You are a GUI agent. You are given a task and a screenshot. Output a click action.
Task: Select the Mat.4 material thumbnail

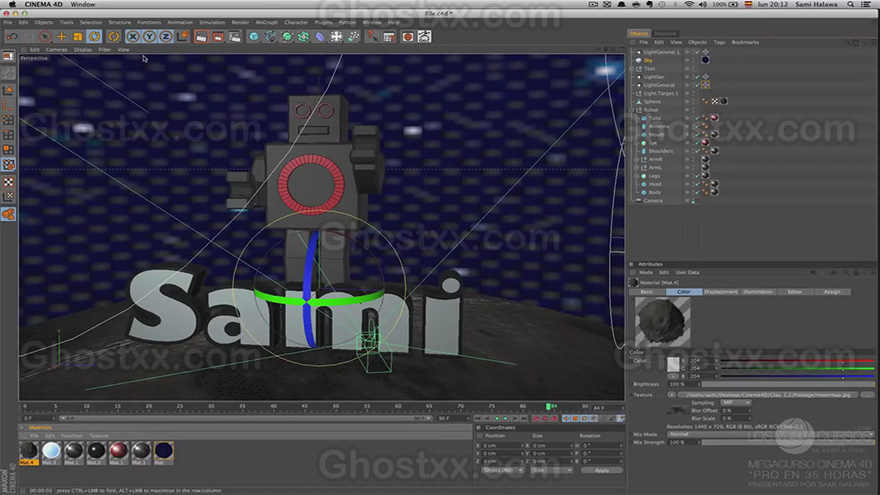29,451
